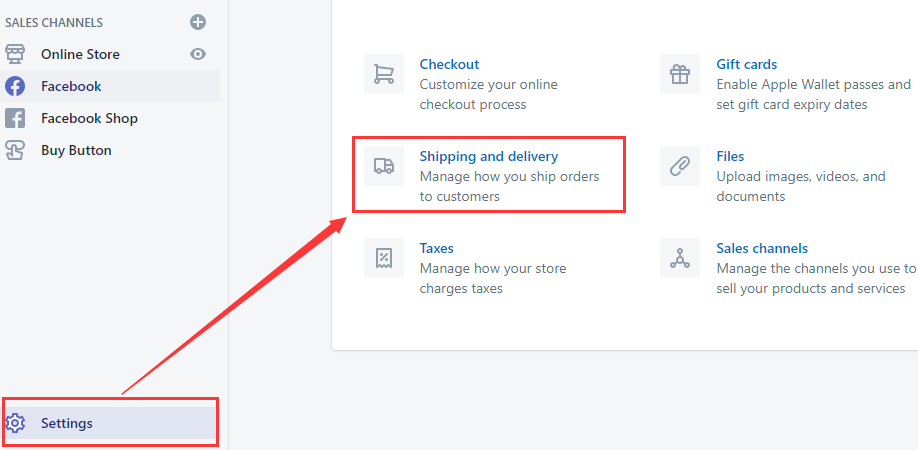Image resolution: width=918 pixels, height=450 pixels.
Task: Open the Files settings link
Action: click(730, 156)
